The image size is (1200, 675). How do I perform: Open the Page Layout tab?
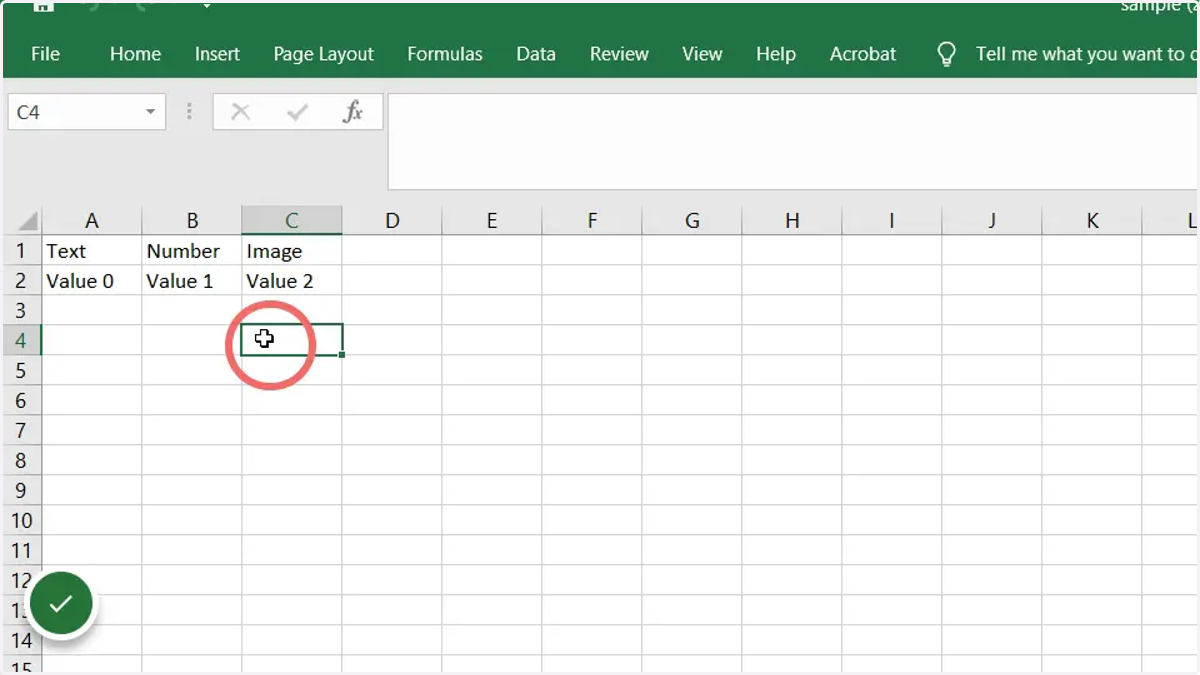pos(323,54)
